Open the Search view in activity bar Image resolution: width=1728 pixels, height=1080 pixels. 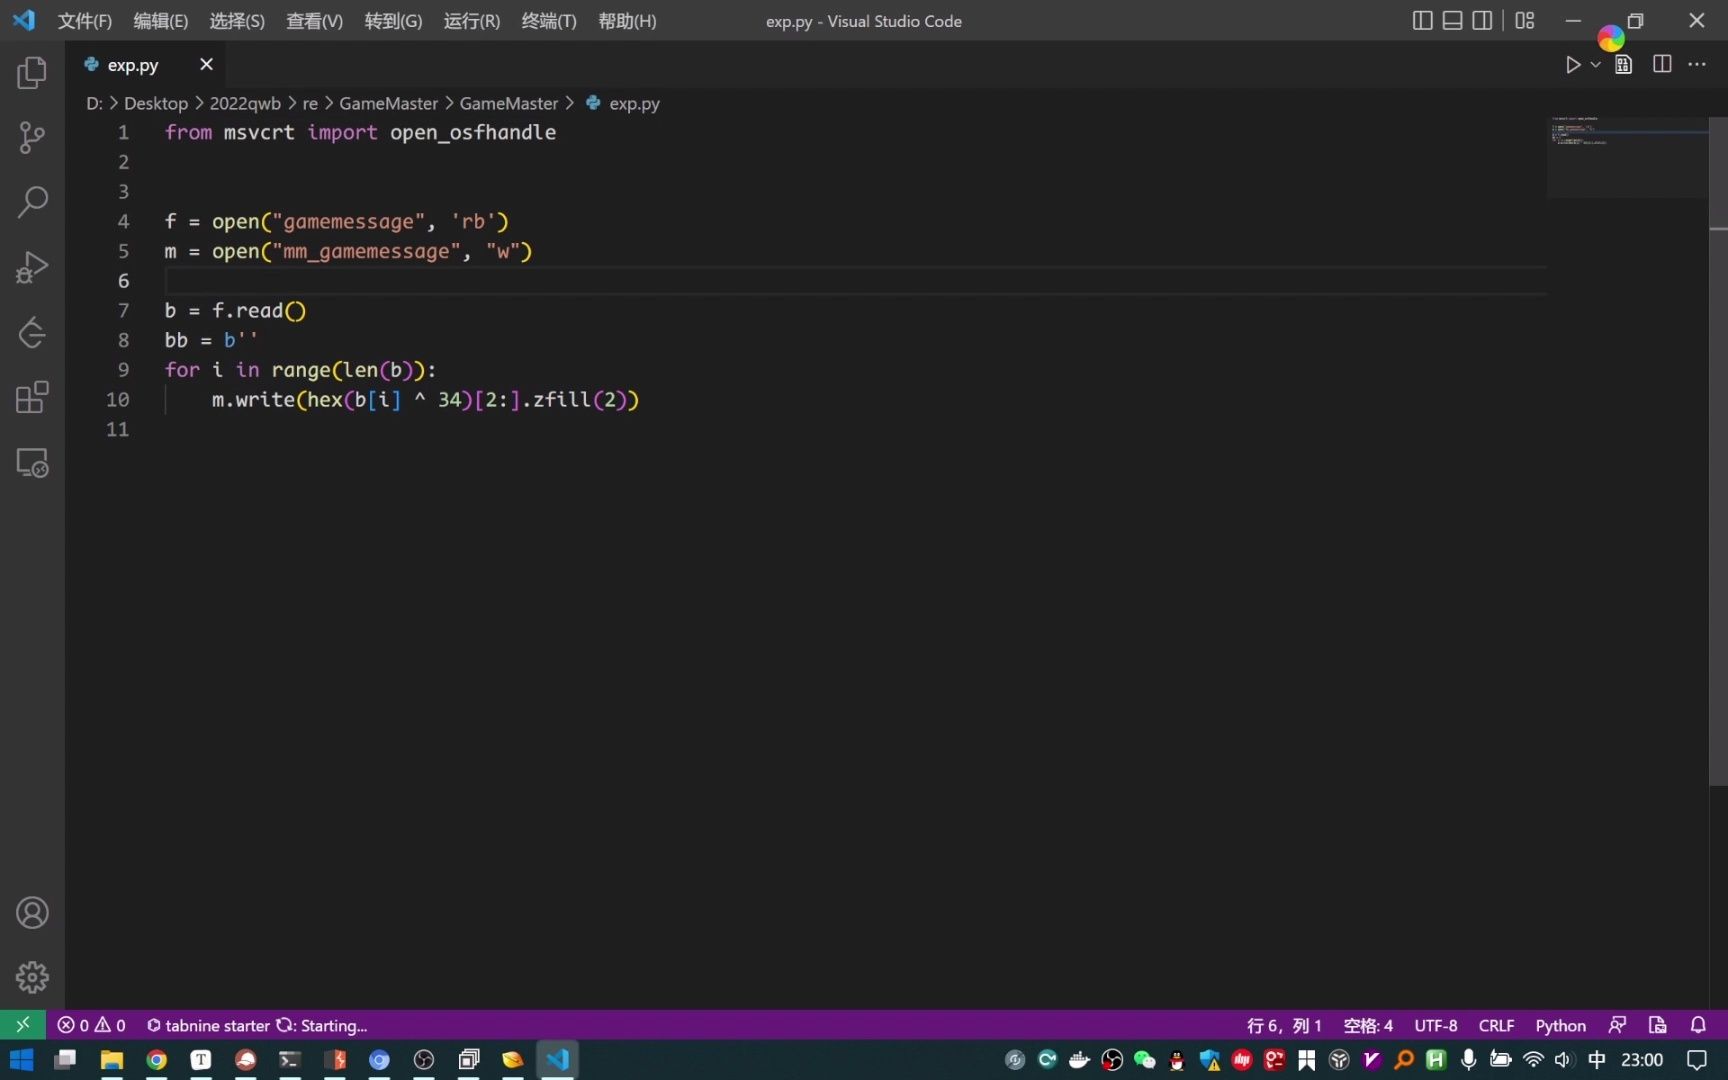point(32,202)
